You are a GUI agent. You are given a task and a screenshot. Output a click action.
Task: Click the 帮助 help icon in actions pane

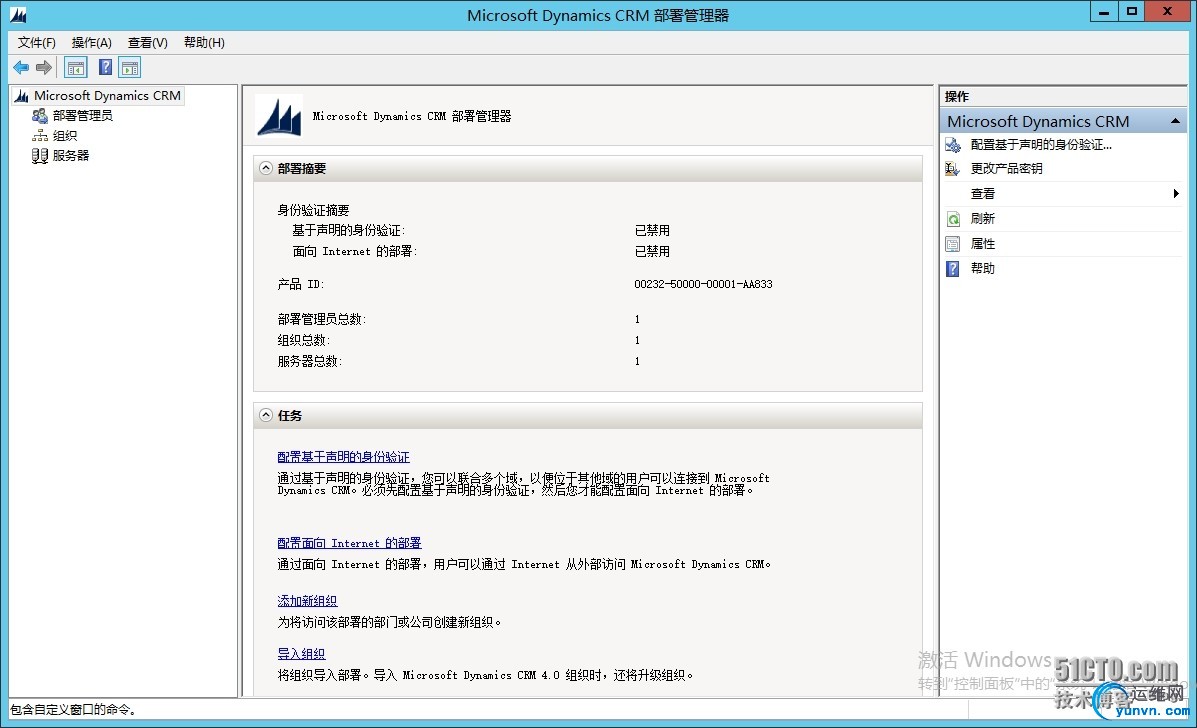tap(953, 269)
